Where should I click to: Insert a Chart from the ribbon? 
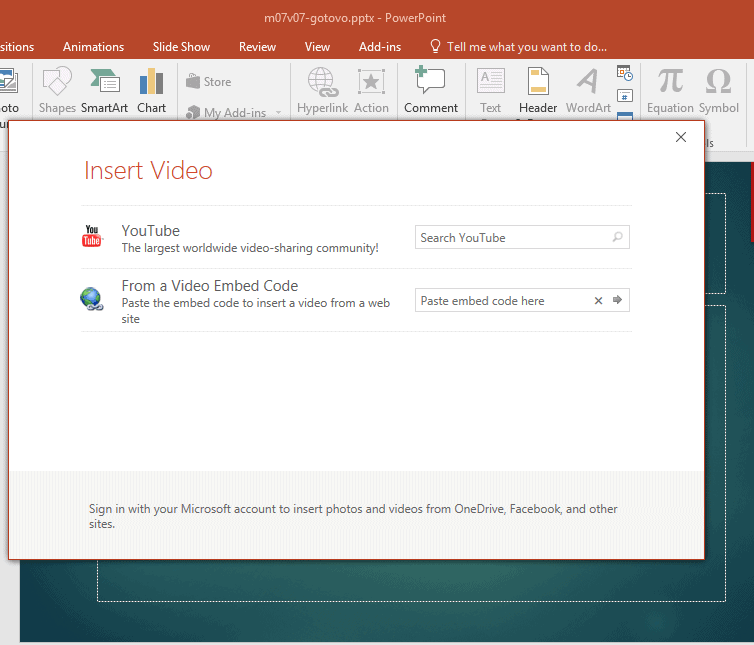(151, 90)
